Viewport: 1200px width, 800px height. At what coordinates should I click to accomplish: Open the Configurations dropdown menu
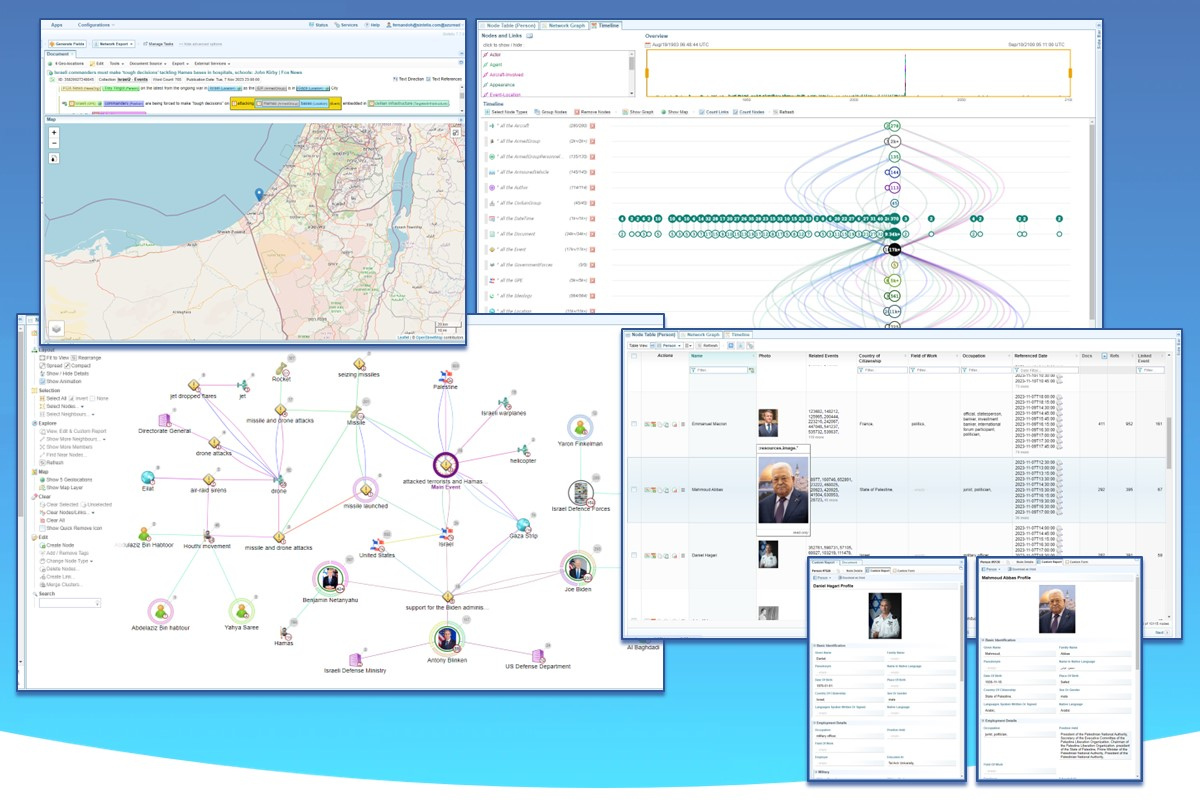point(96,25)
